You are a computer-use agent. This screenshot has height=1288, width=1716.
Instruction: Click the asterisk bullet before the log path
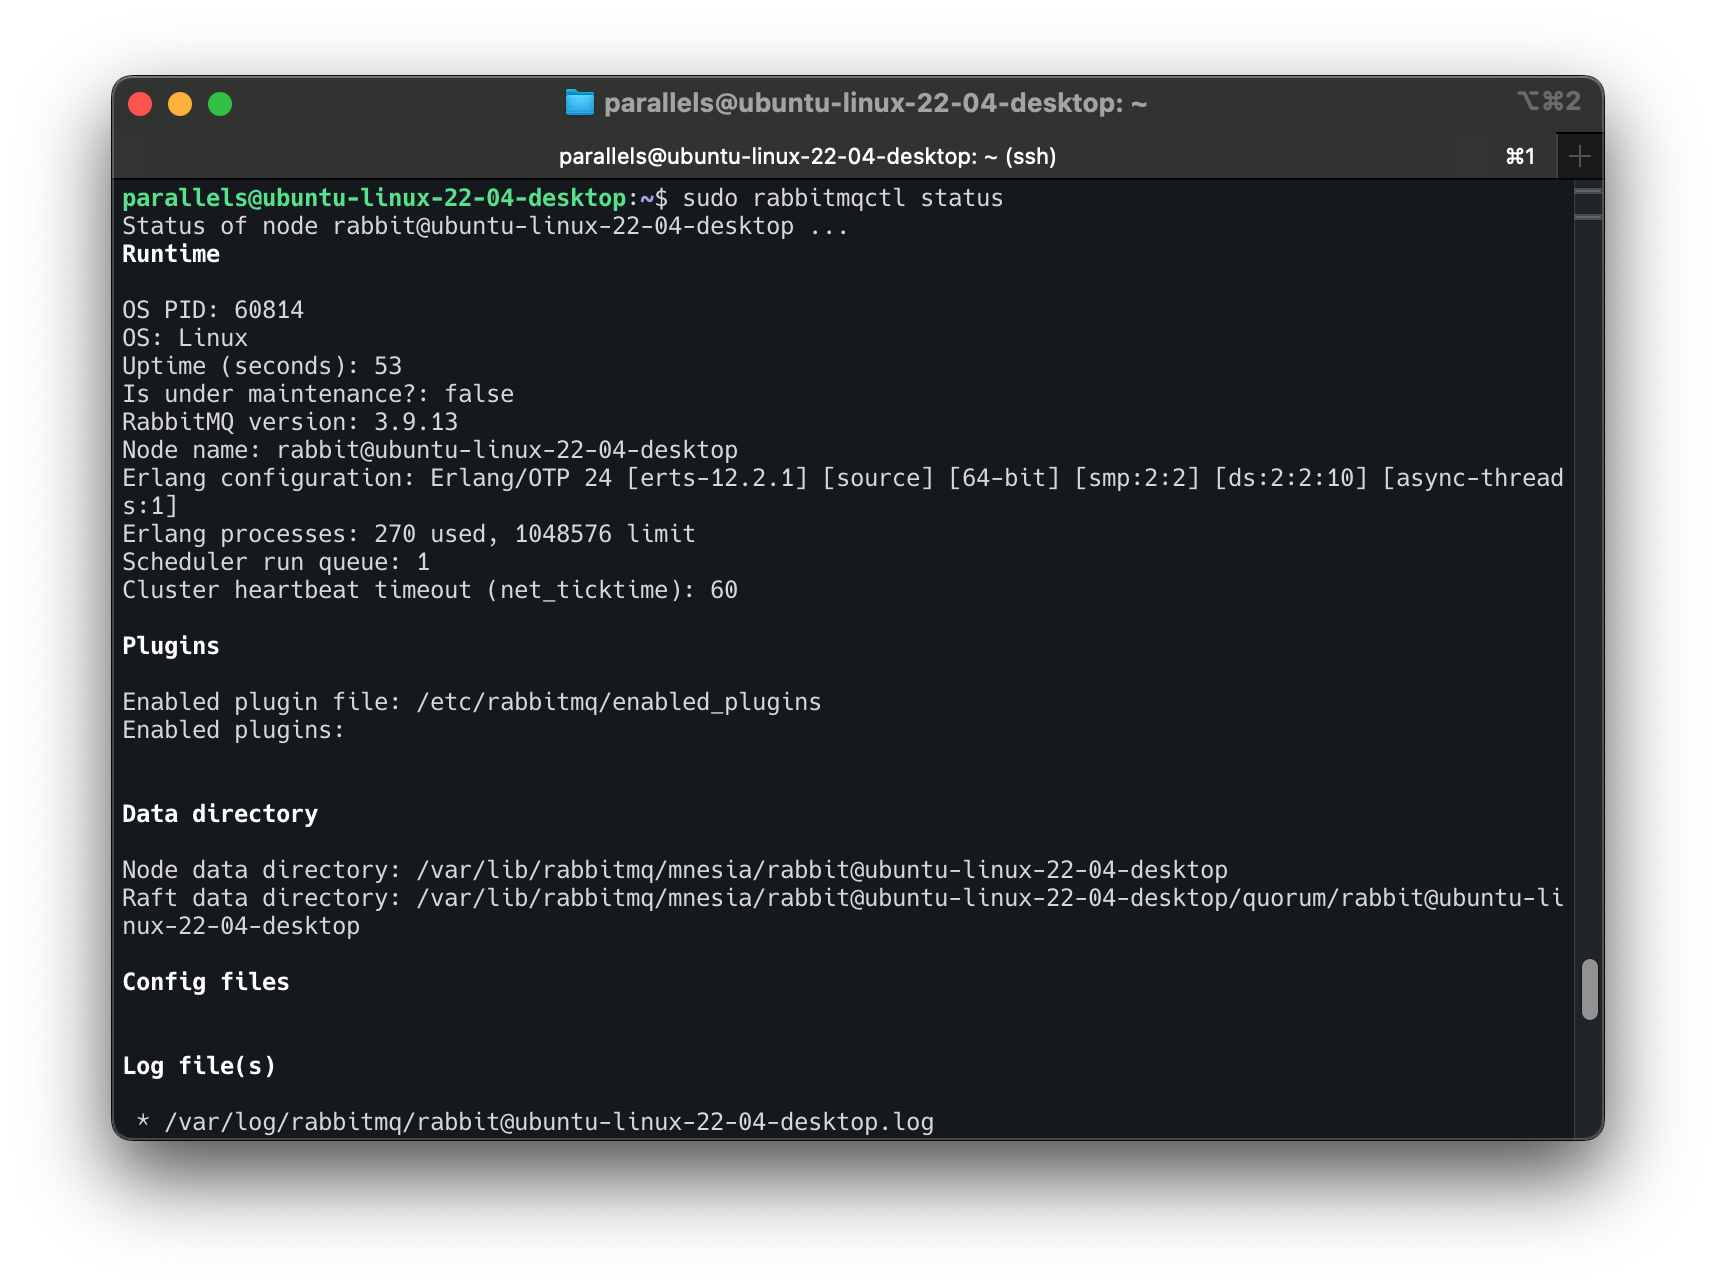(x=142, y=1121)
